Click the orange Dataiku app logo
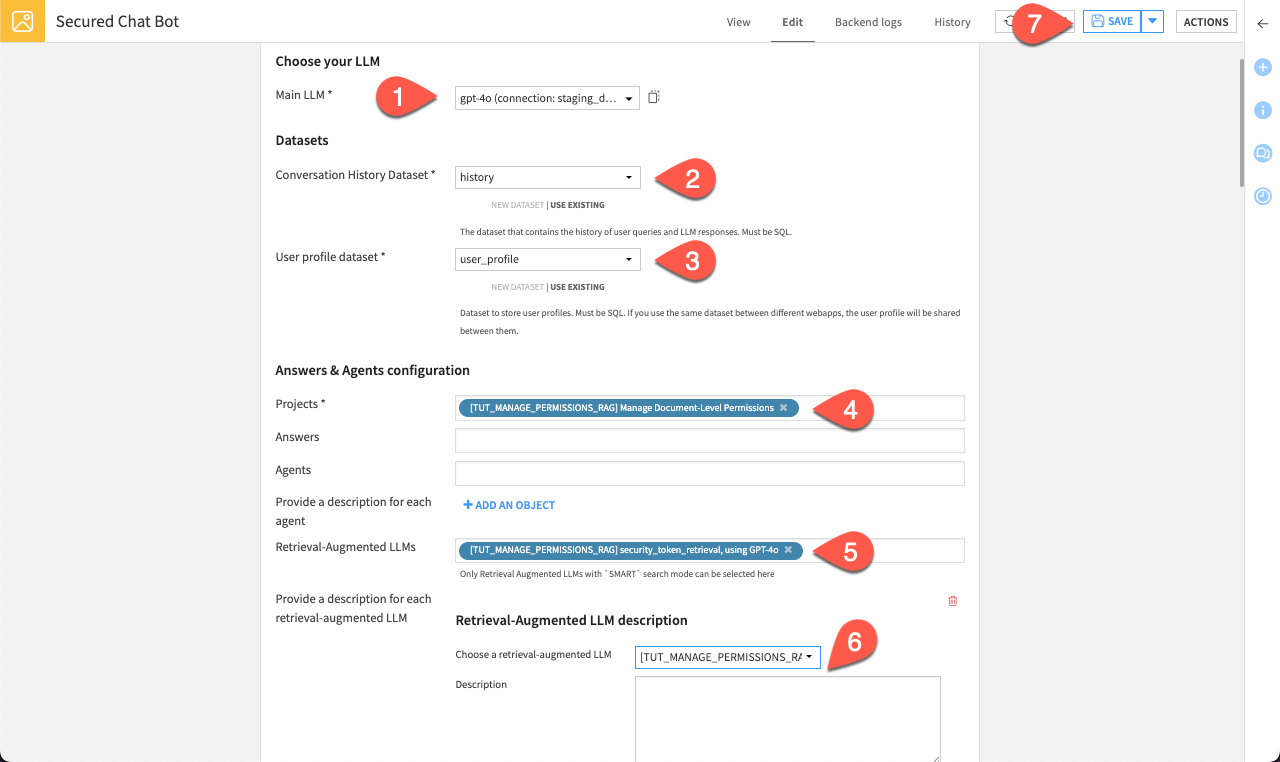Image resolution: width=1280 pixels, height=762 pixels. tap(22, 21)
